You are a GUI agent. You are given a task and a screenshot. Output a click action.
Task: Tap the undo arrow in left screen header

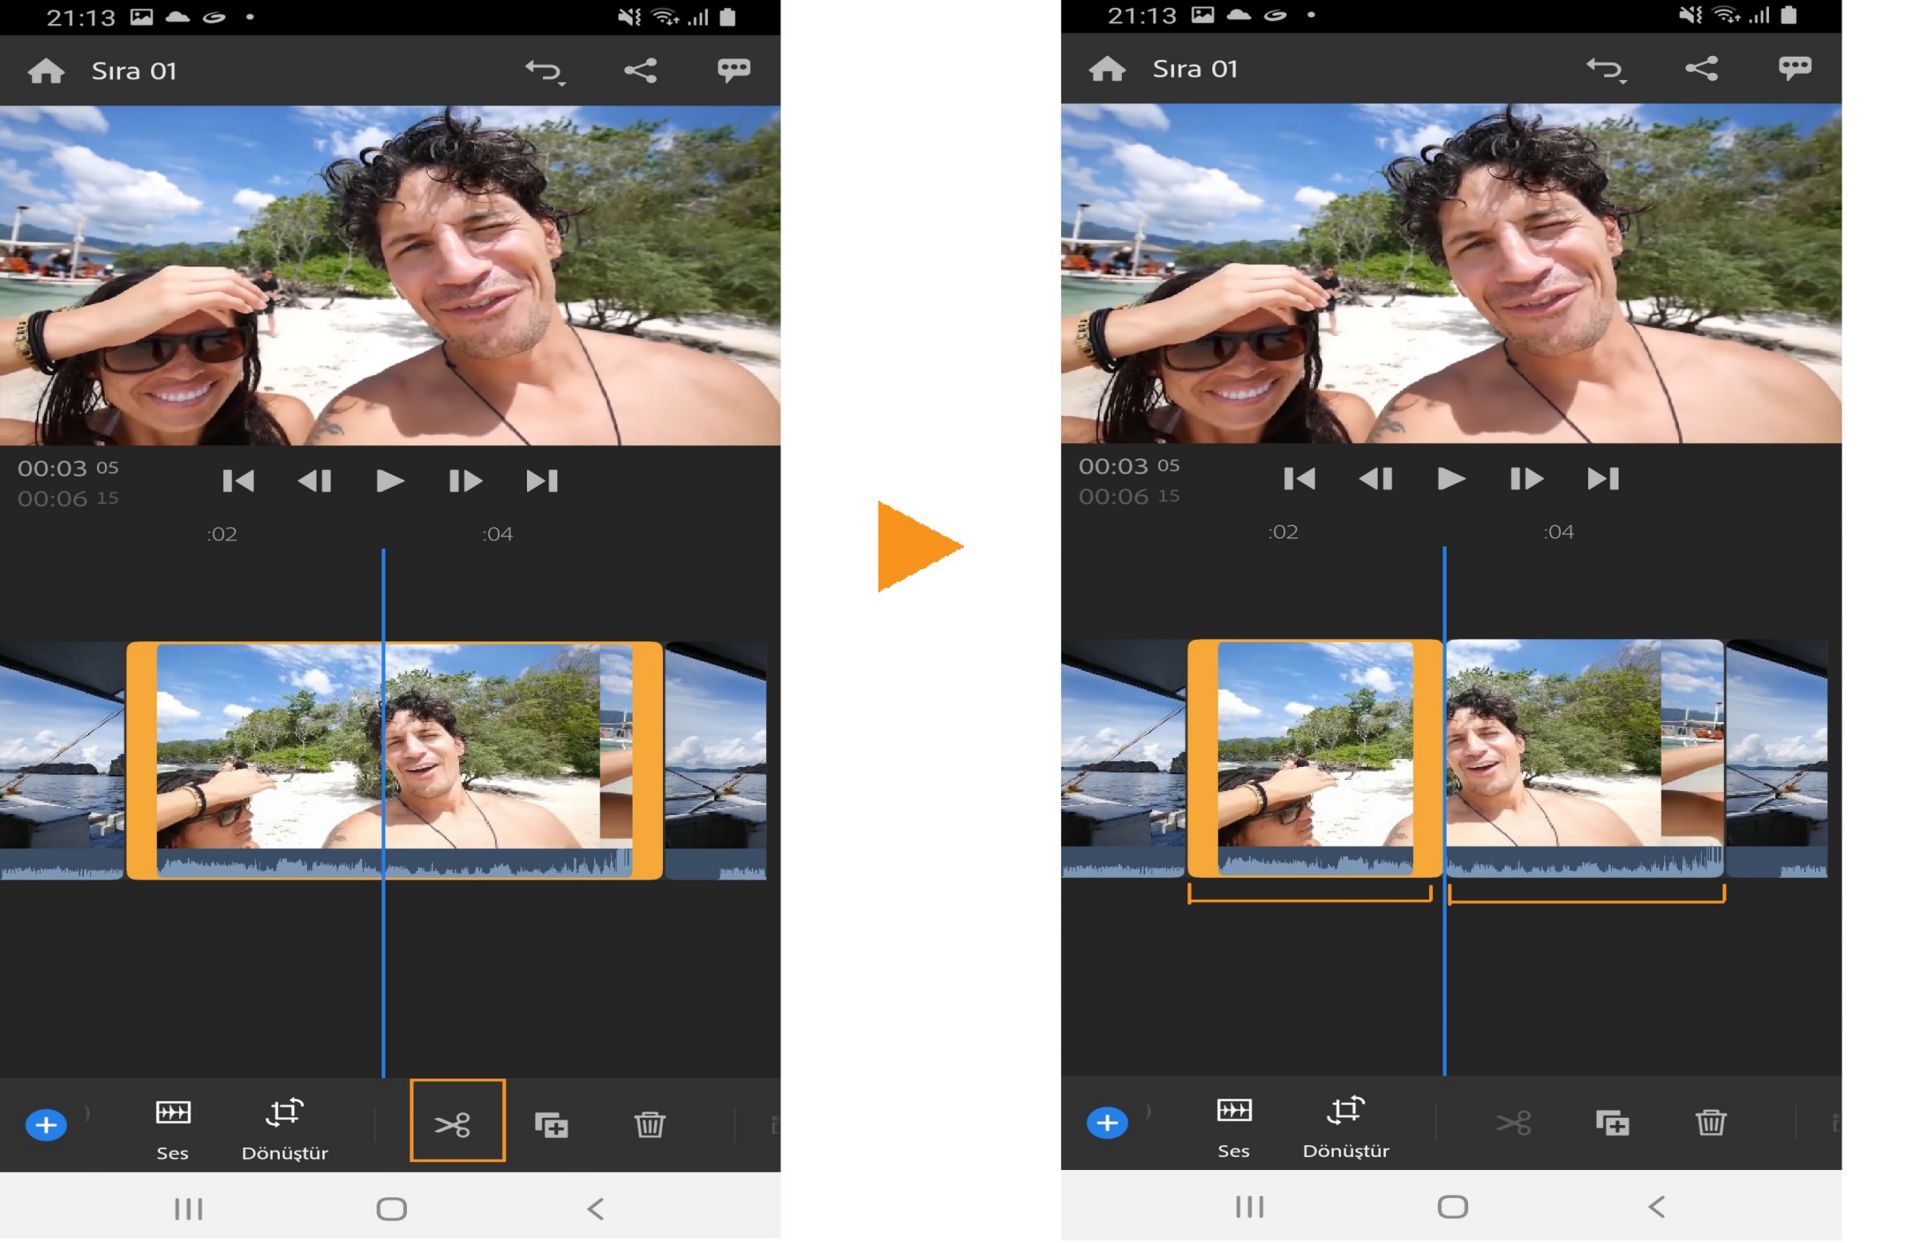tap(545, 71)
